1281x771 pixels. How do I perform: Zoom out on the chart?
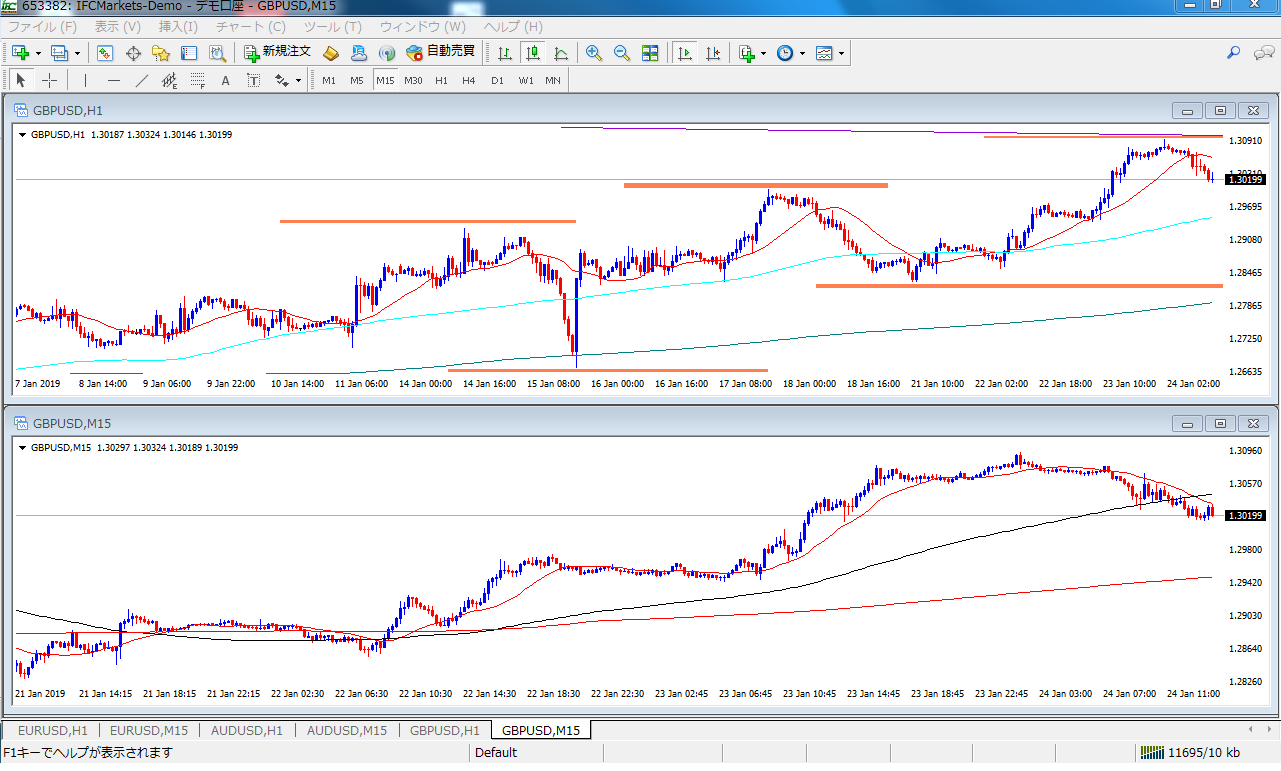pos(622,53)
